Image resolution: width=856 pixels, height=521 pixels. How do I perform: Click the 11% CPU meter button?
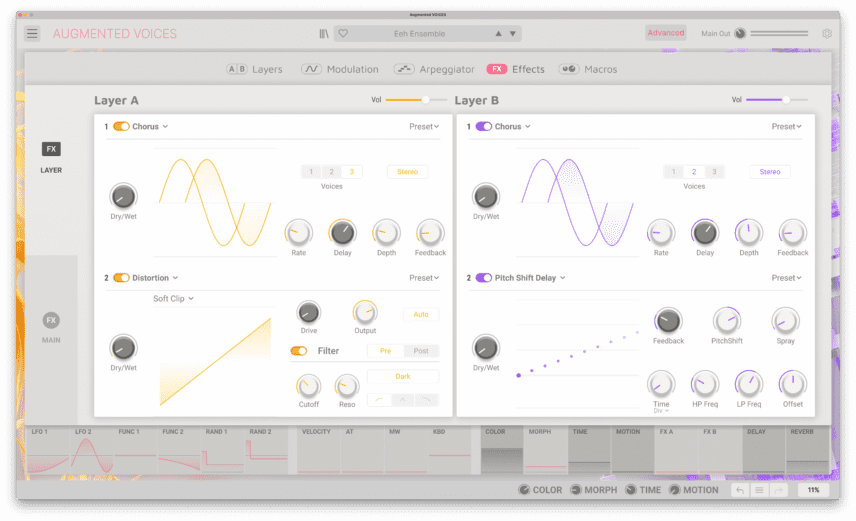(x=813, y=490)
